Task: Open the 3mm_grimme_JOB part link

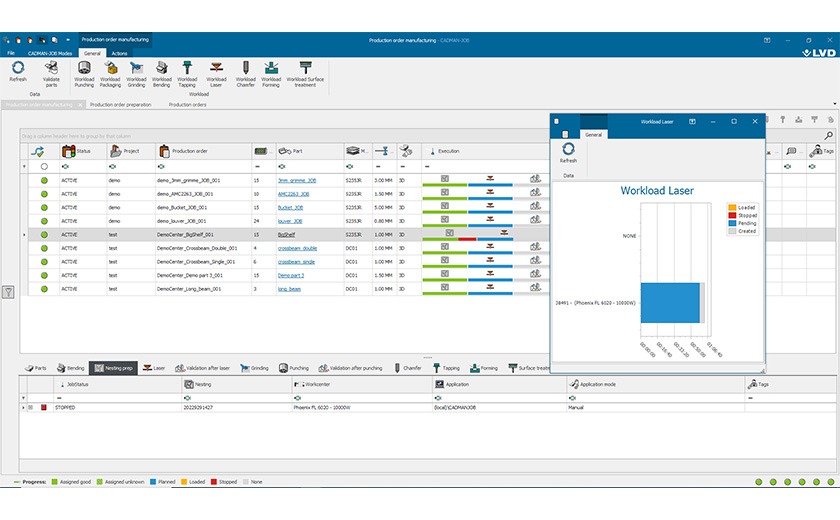Action: (297, 180)
